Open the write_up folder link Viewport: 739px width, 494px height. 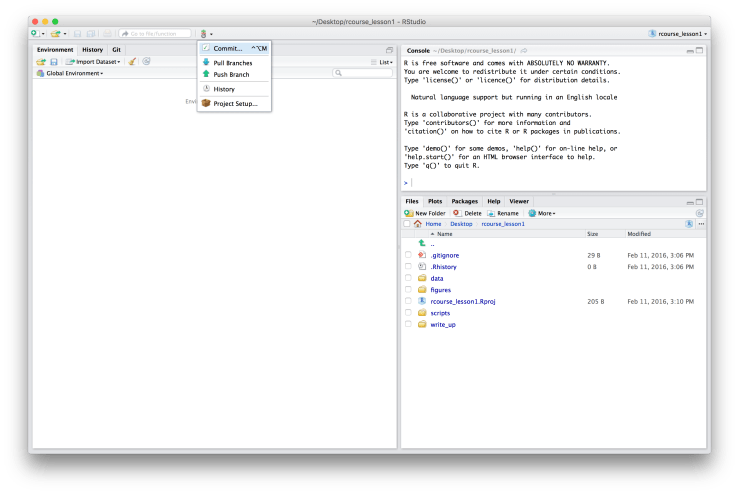[443, 324]
